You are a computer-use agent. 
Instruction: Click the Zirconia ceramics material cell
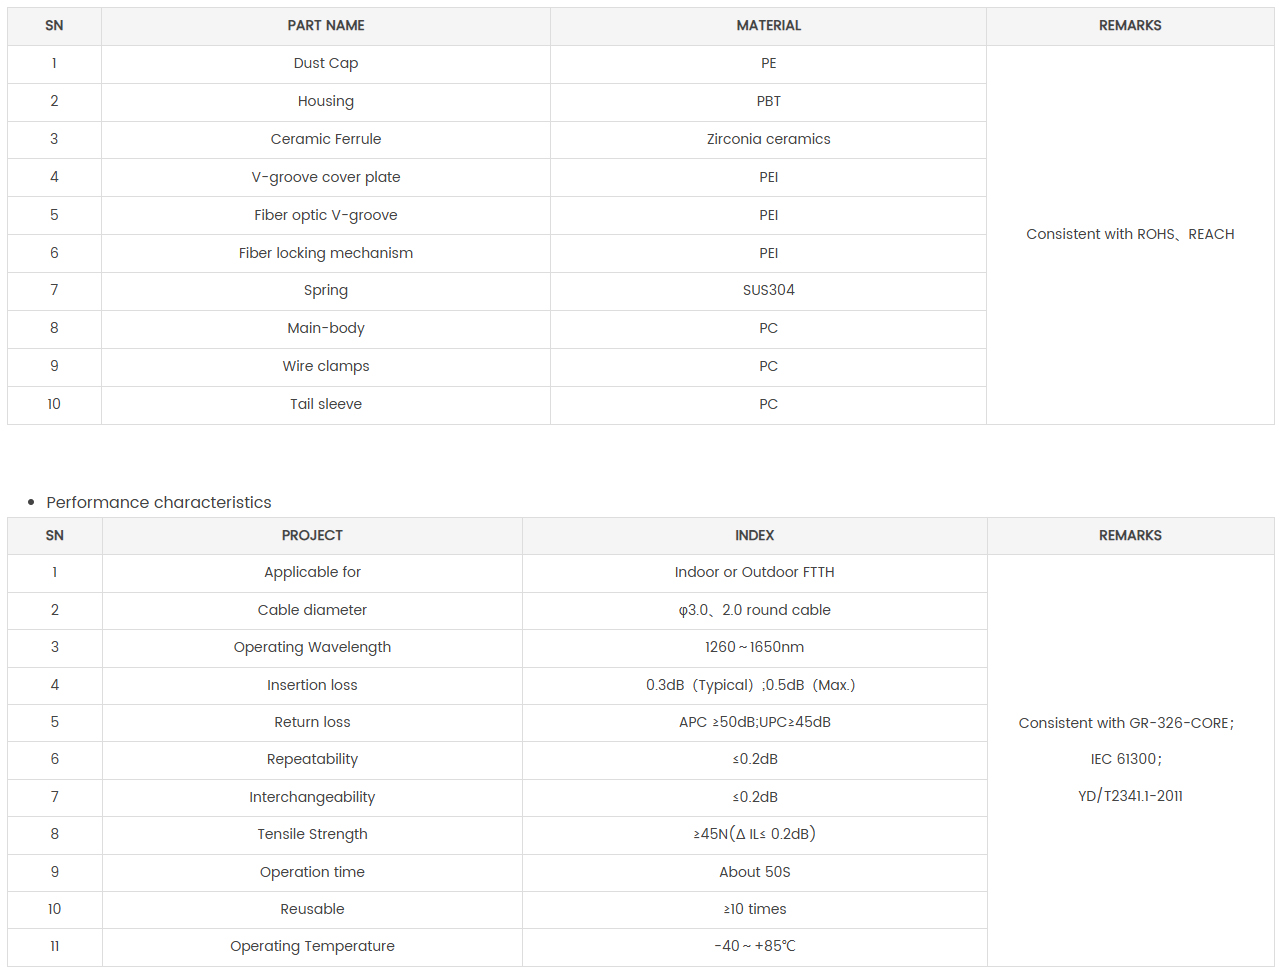click(x=768, y=139)
